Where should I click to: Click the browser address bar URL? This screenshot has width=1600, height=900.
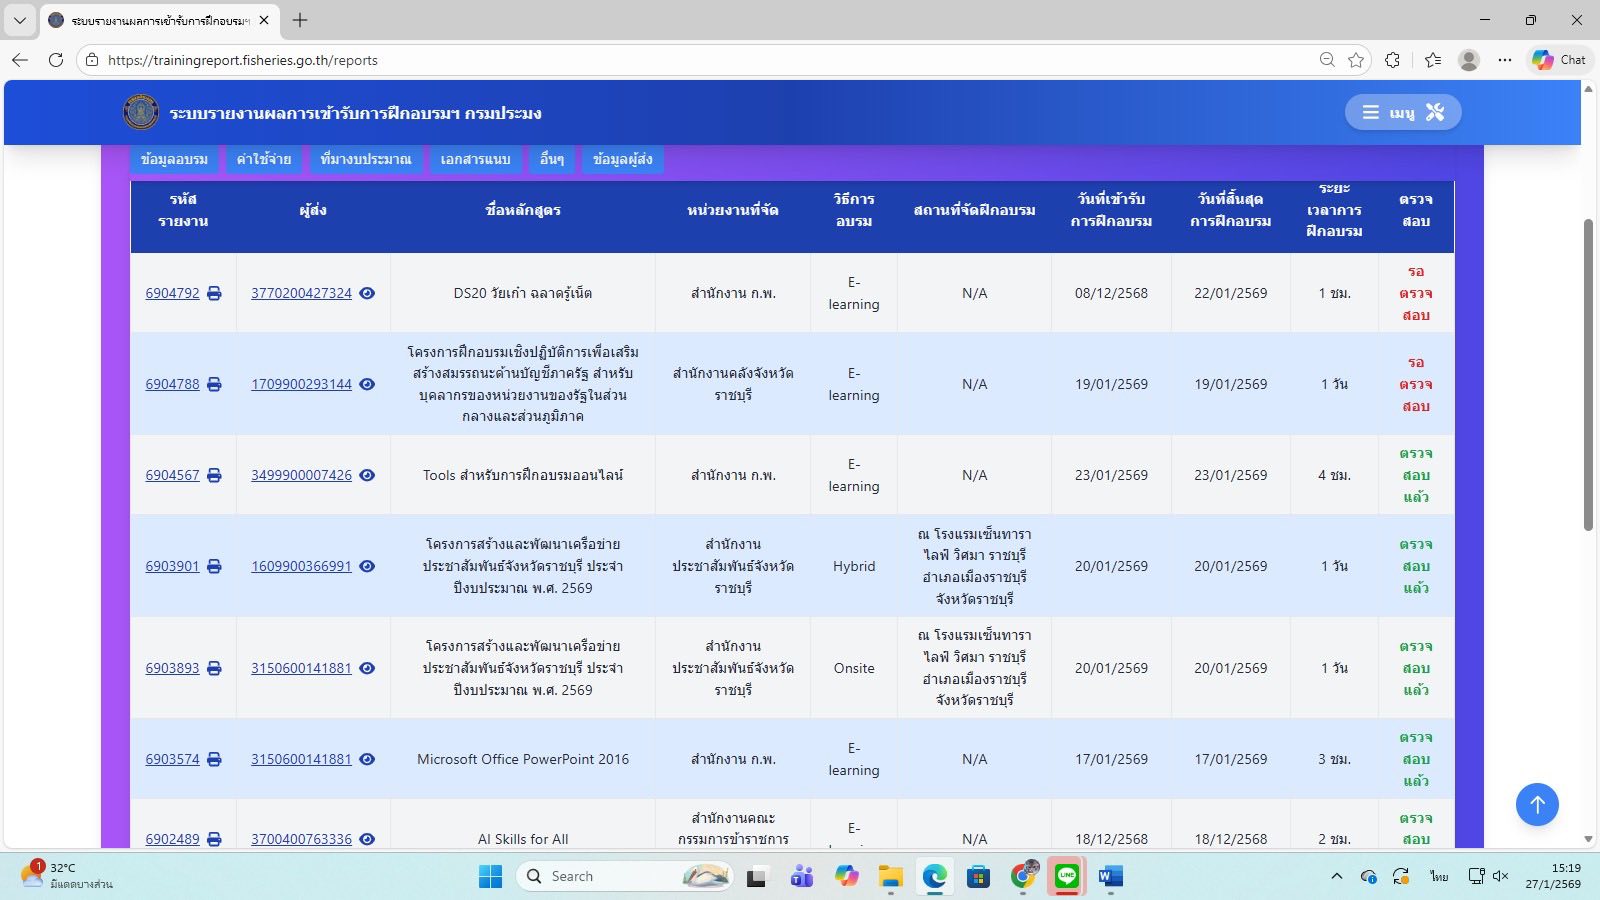click(243, 60)
